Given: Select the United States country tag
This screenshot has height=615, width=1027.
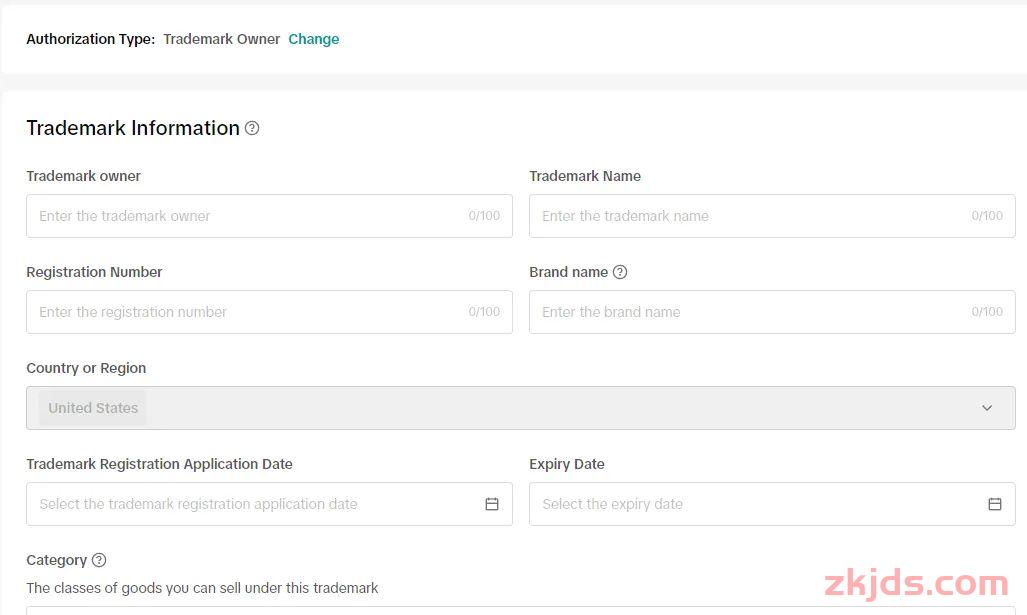Looking at the screenshot, I should (93, 408).
